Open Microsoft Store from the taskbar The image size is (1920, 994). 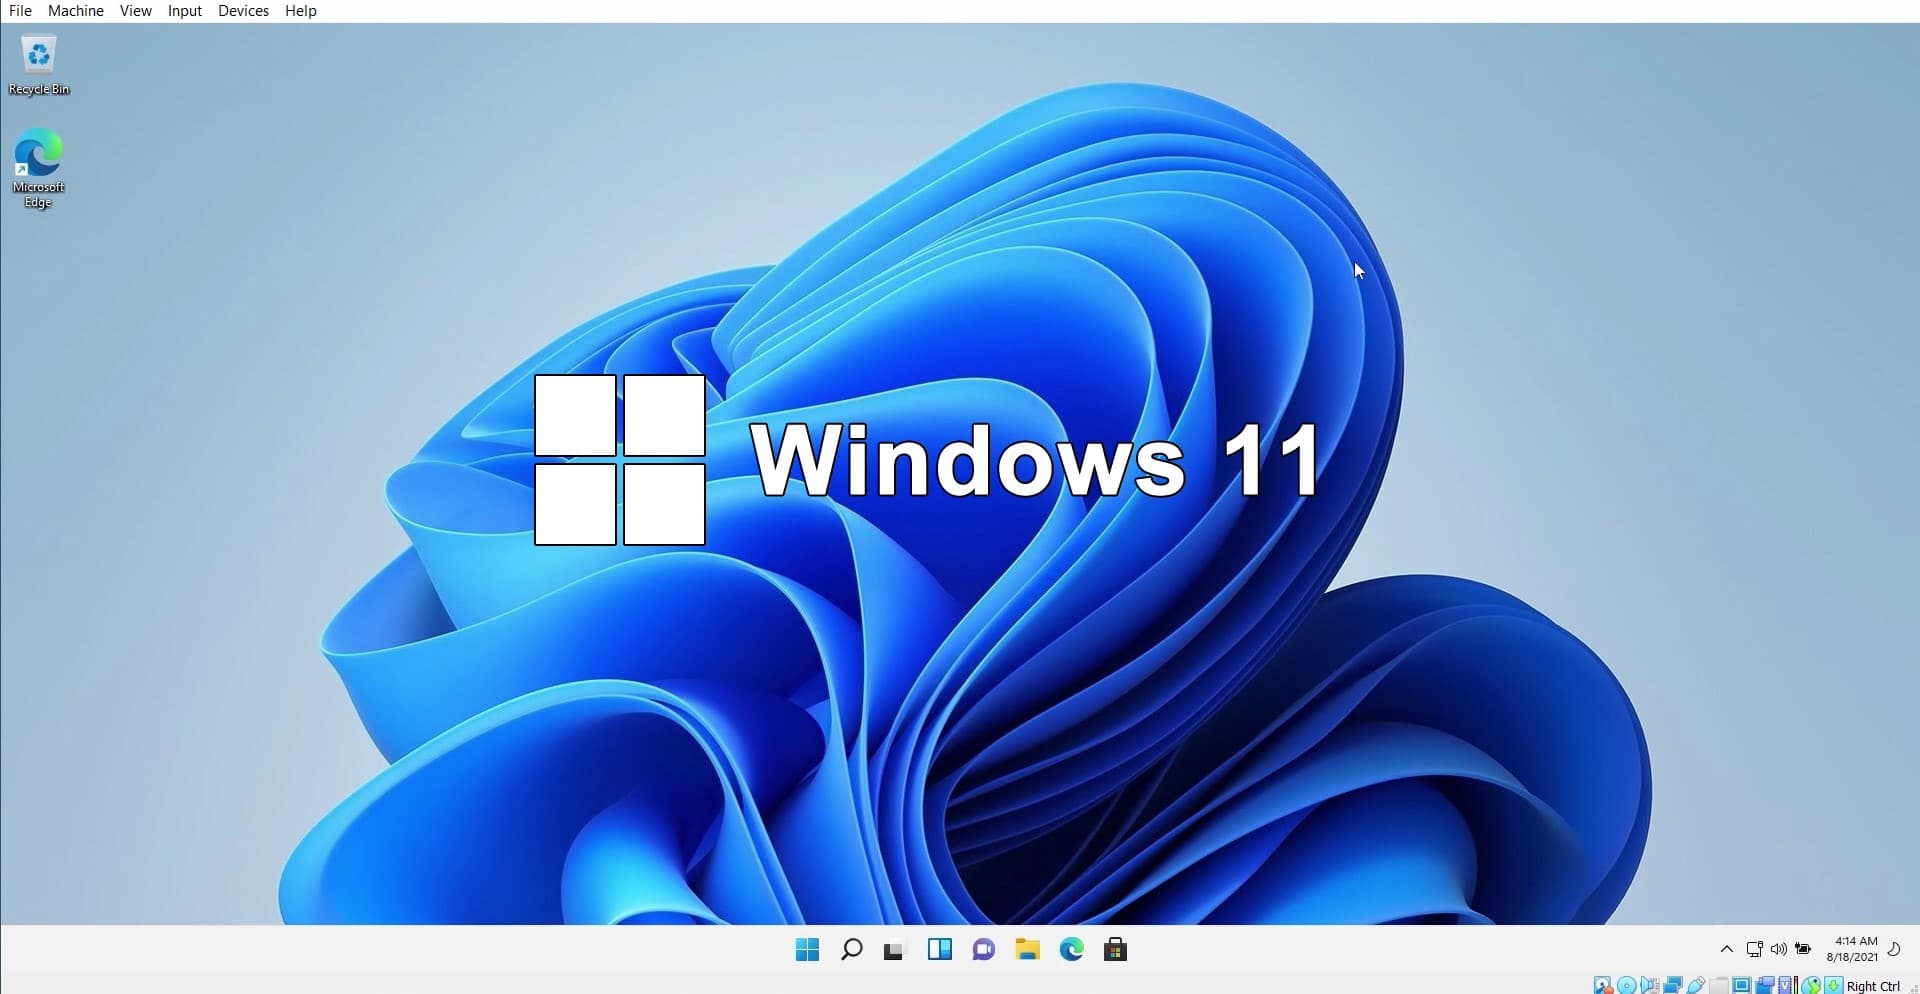[x=1115, y=950]
